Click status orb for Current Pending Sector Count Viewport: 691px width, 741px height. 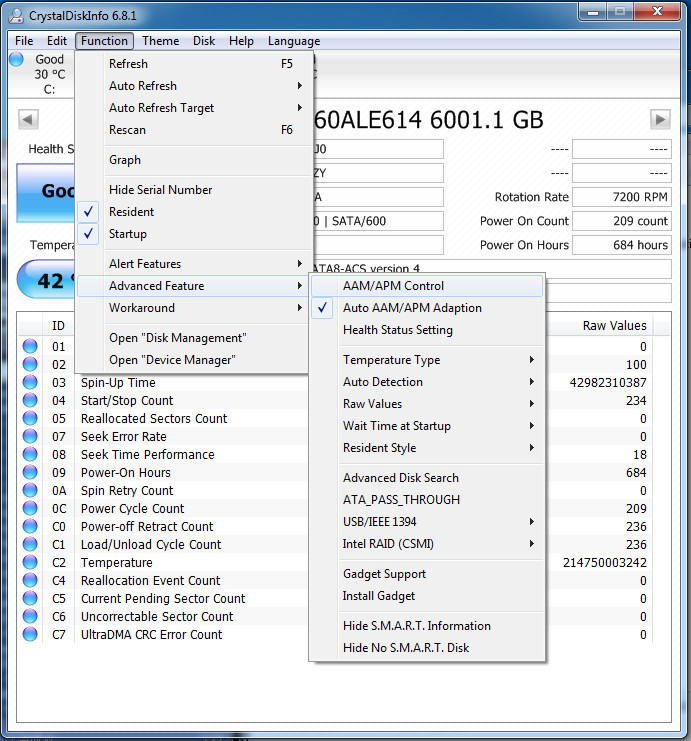30,598
